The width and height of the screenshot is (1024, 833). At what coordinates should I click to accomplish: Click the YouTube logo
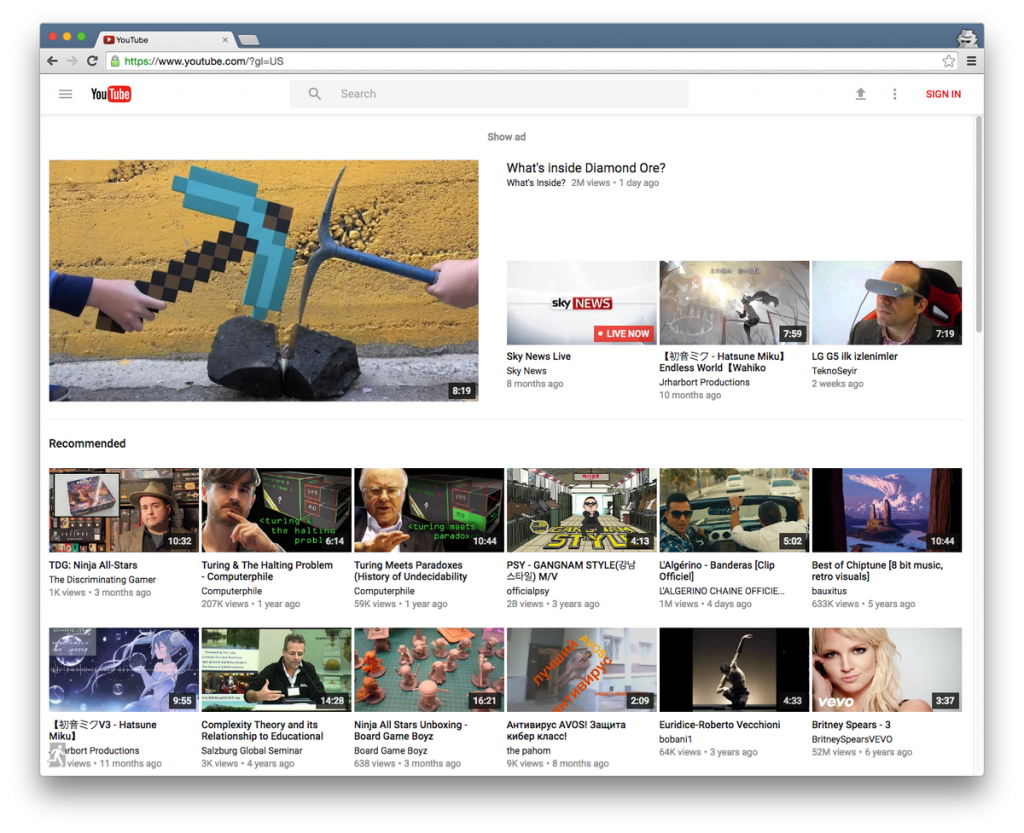point(111,94)
